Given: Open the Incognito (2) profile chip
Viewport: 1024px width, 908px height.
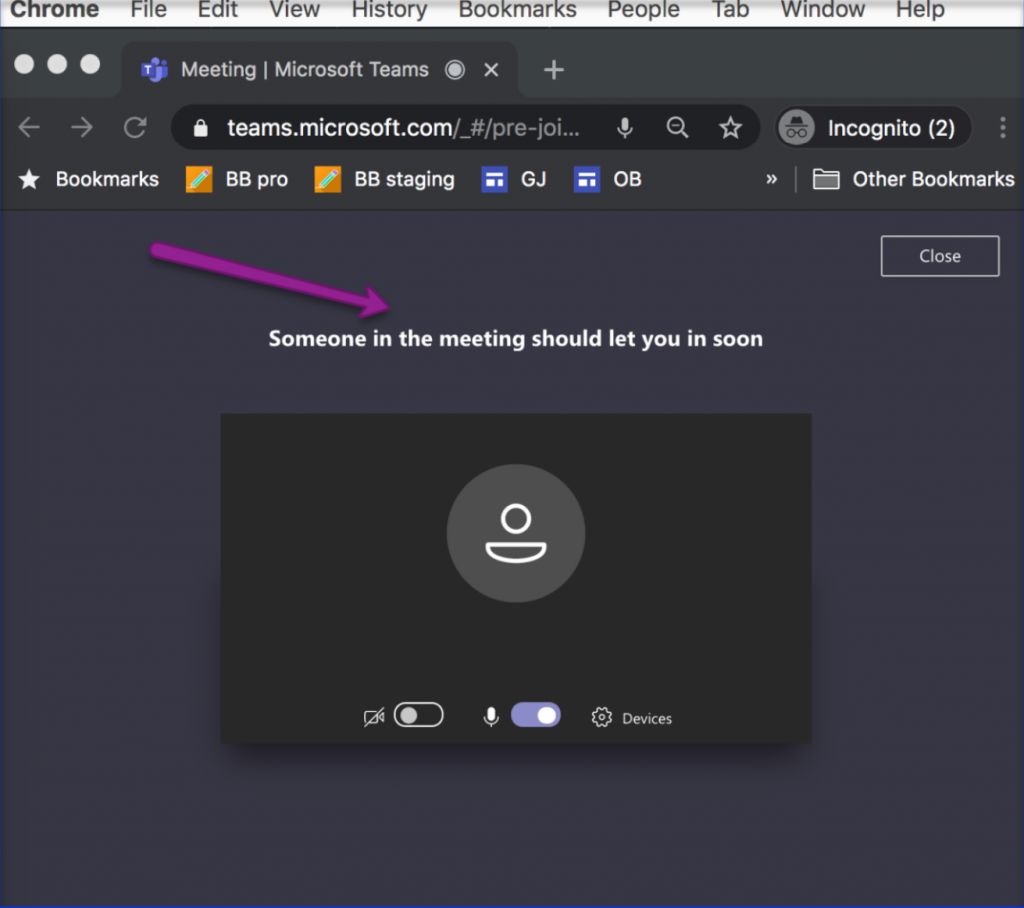Looking at the screenshot, I should (874, 127).
